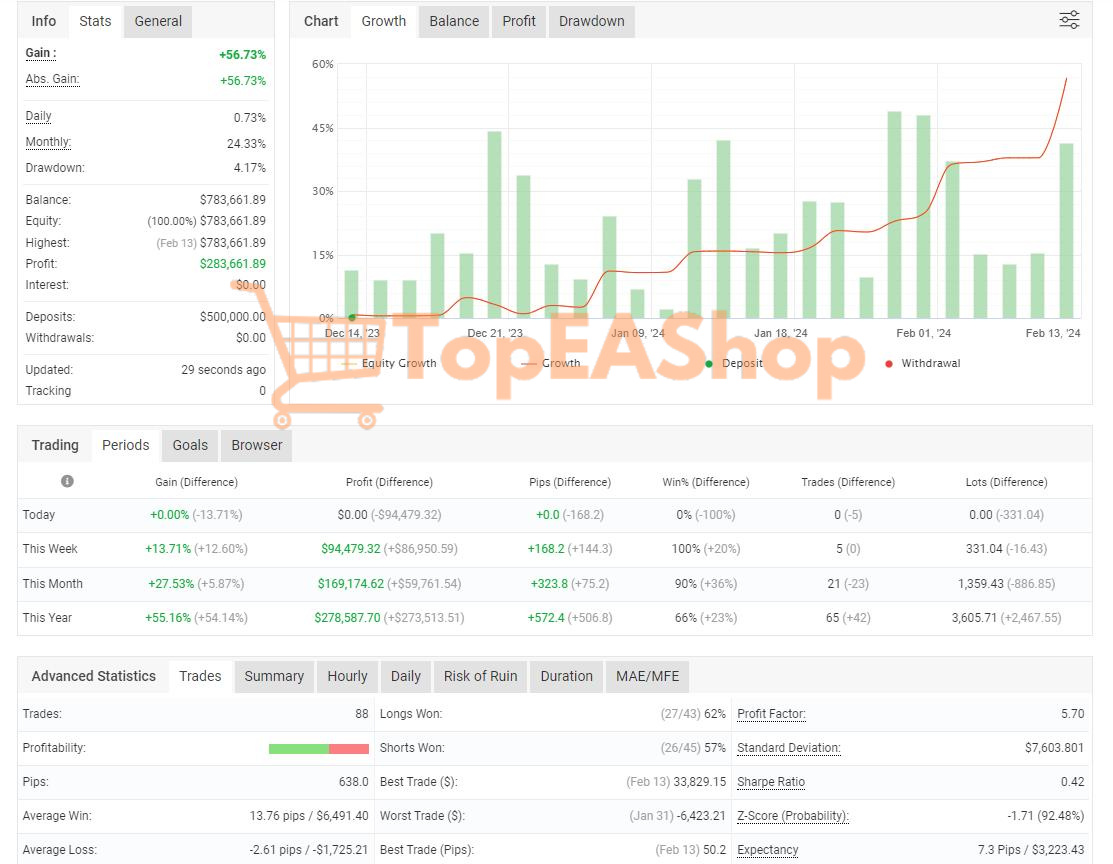
Task: Open the Browser tab in Trading section
Action: 257,445
